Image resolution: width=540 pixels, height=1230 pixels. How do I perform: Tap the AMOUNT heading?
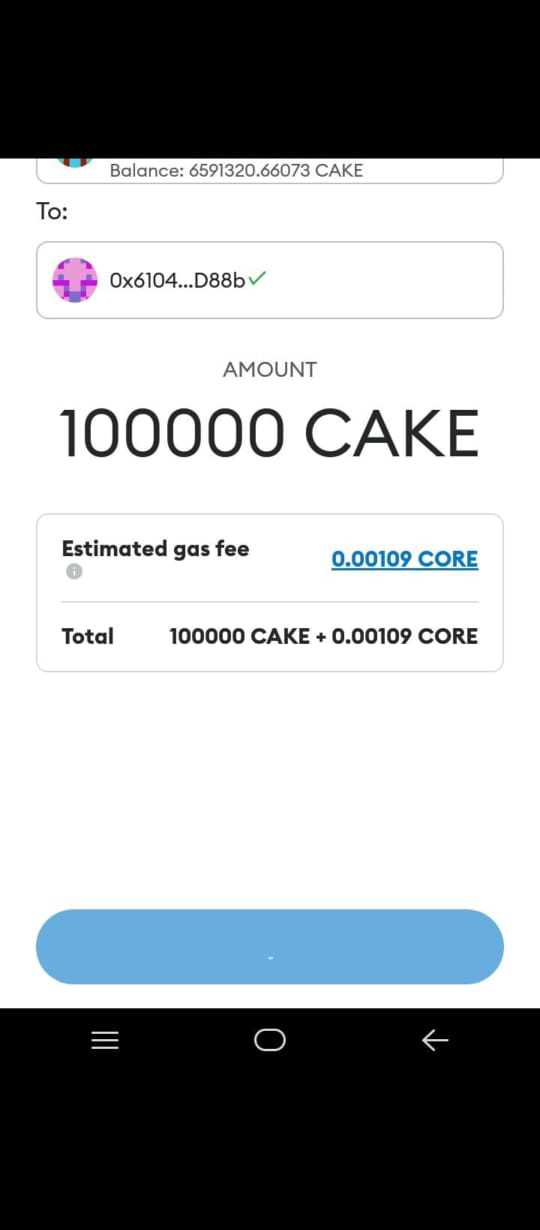(x=270, y=369)
